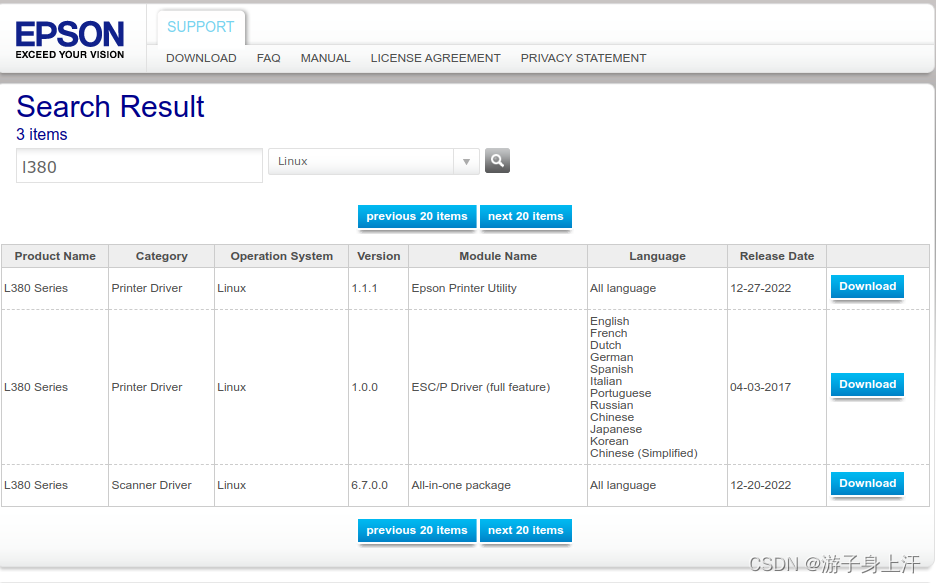This screenshot has width=936, height=583.
Task: Open the SUPPORT tab
Action: (201, 27)
